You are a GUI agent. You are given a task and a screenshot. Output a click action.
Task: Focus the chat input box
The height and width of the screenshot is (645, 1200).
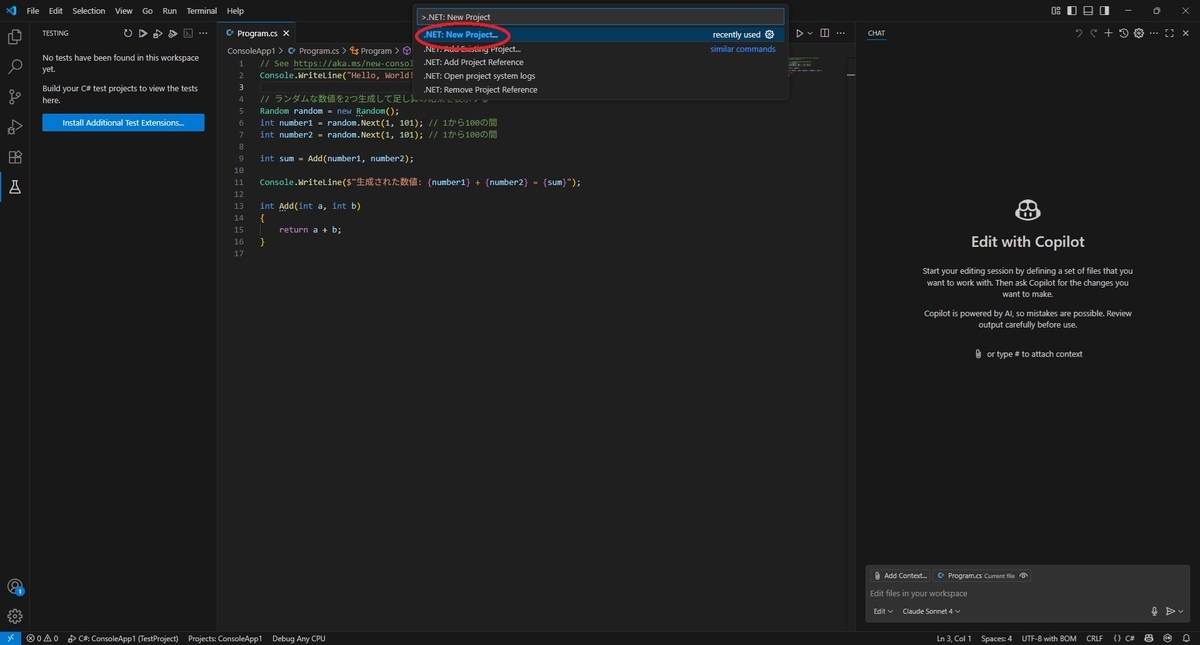(x=1026, y=593)
